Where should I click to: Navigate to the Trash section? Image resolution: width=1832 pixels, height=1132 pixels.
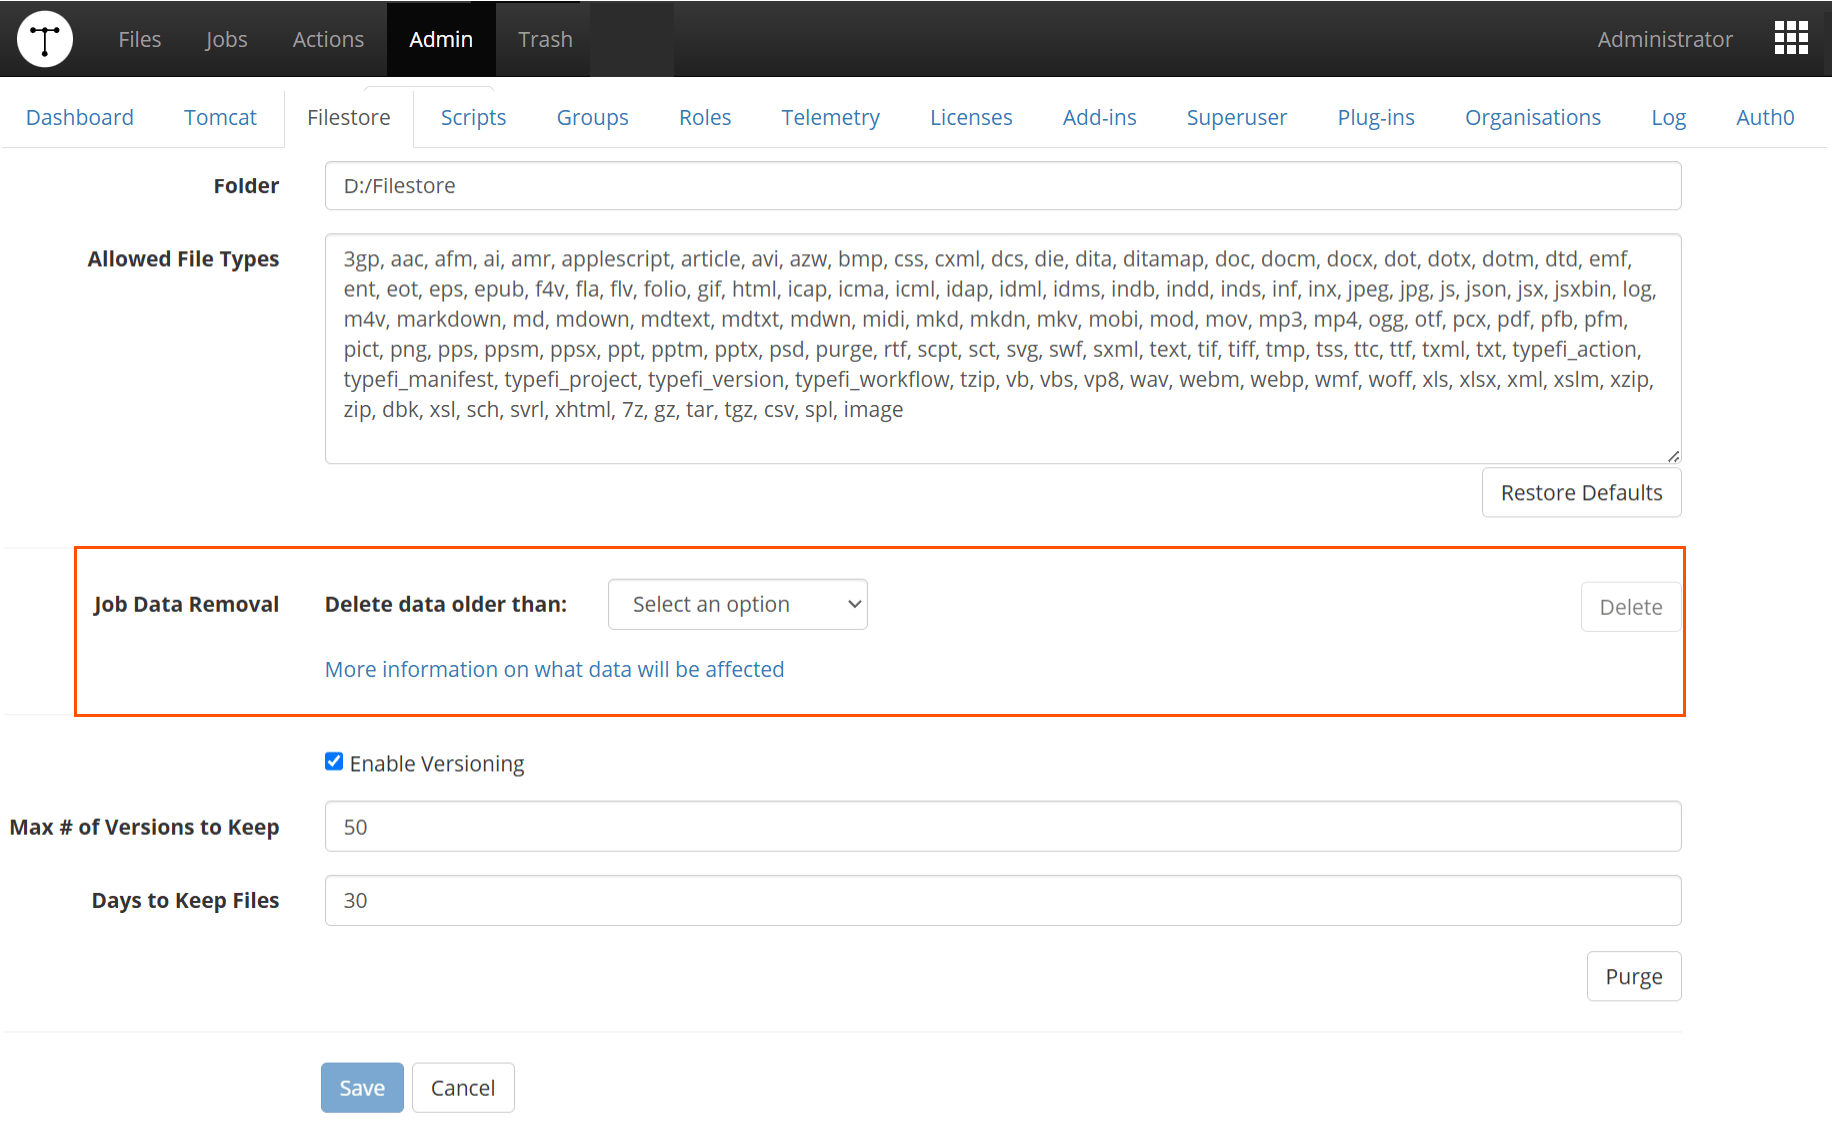click(545, 39)
